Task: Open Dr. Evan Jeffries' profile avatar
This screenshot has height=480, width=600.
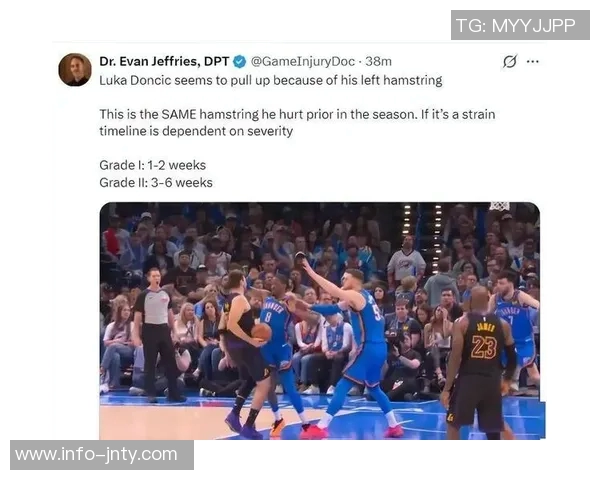Action: 75,70
